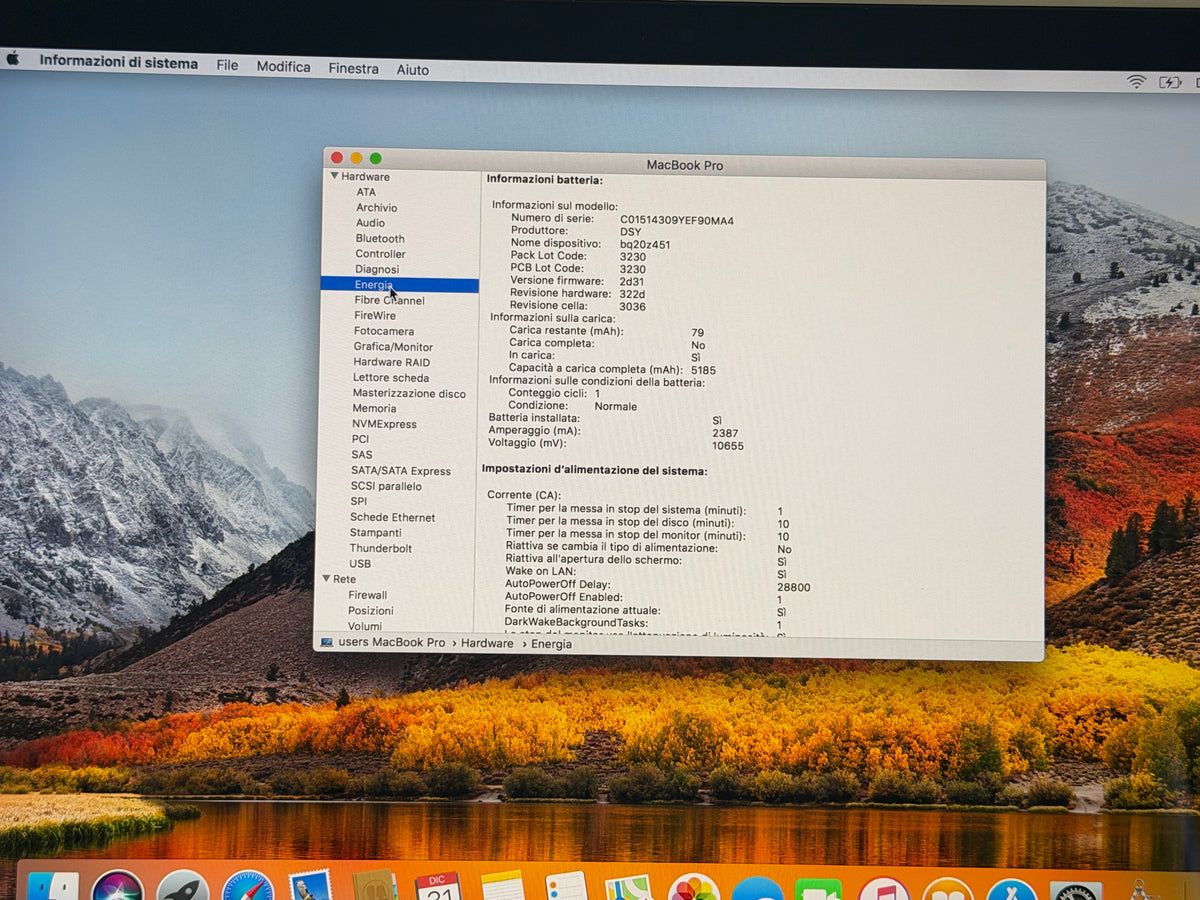Open the File menu
The height and width of the screenshot is (900, 1200).
tap(227, 65)
